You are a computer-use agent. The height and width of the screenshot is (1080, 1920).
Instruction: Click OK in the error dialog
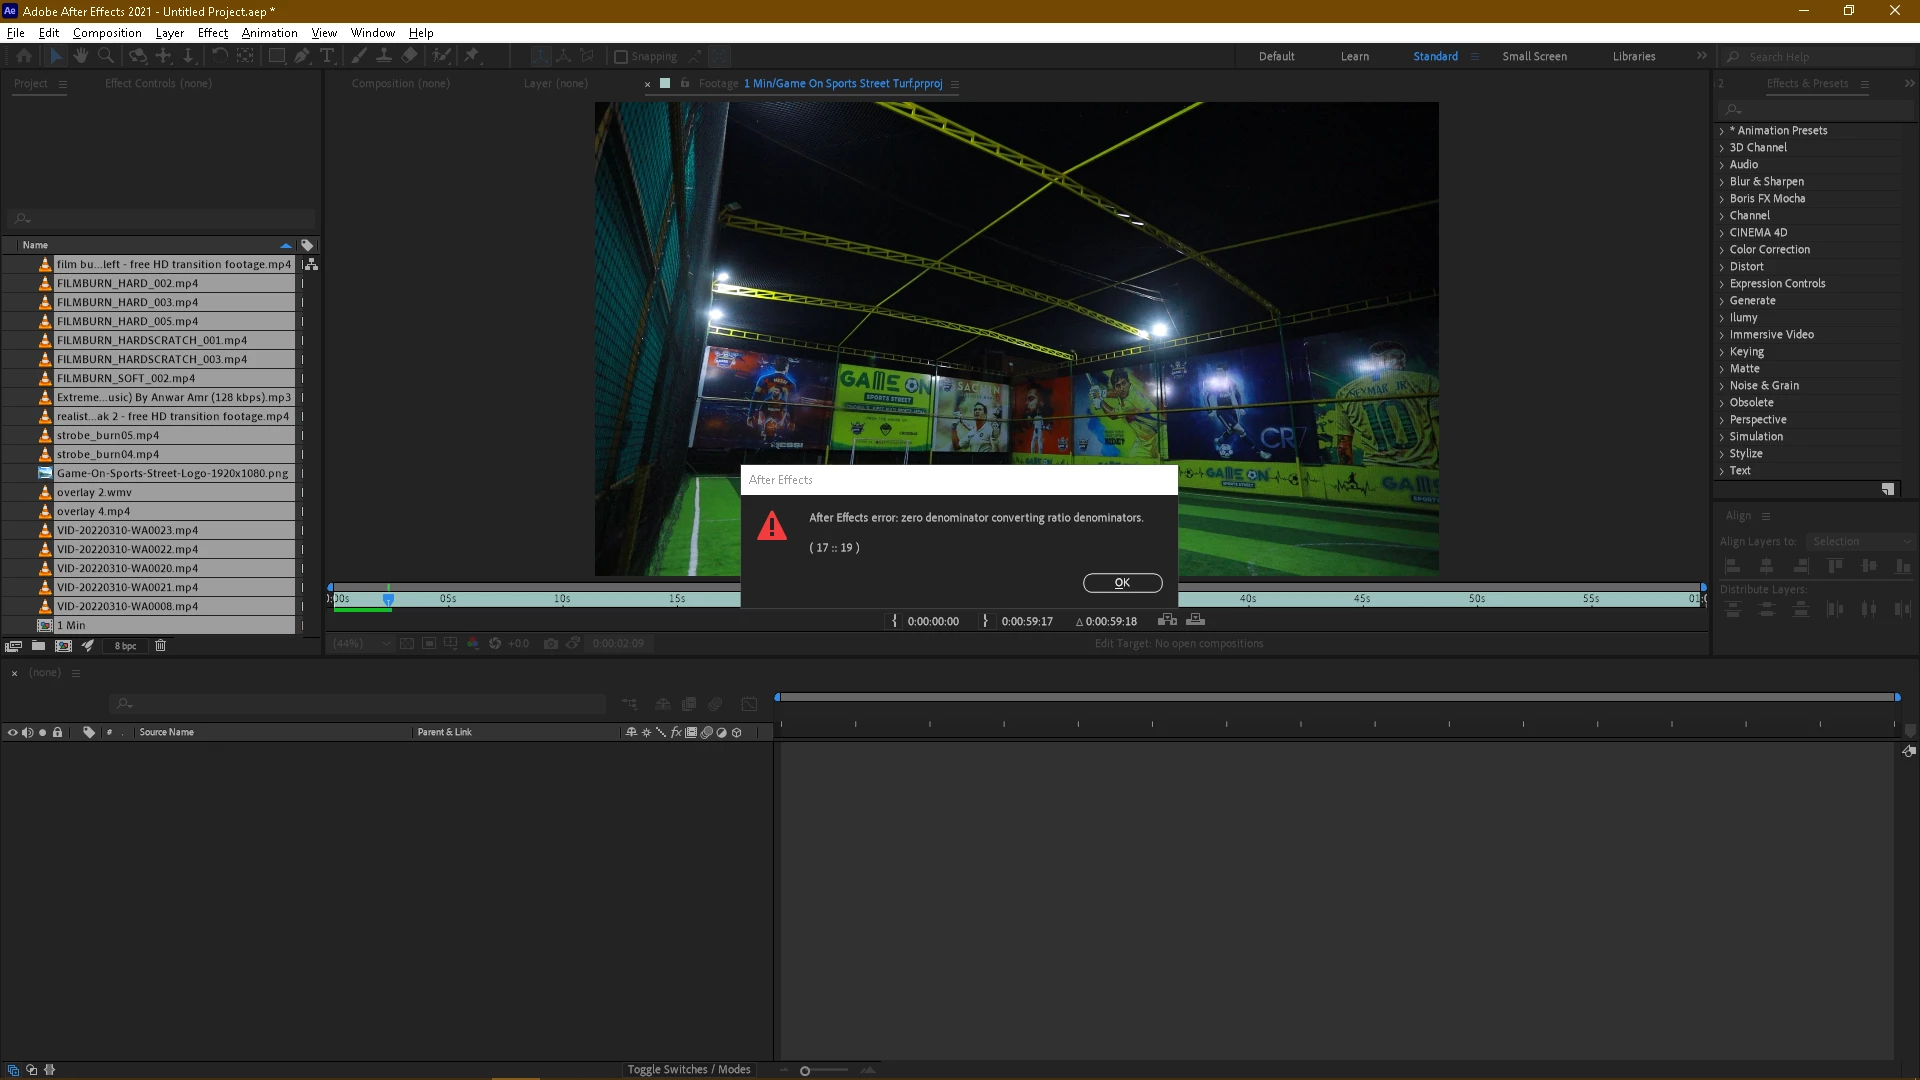(1122, 583)
